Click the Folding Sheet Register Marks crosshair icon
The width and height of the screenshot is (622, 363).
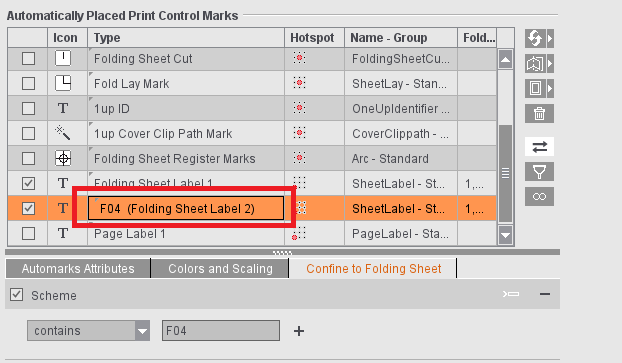pyautogui.click(x=63, y=159)
